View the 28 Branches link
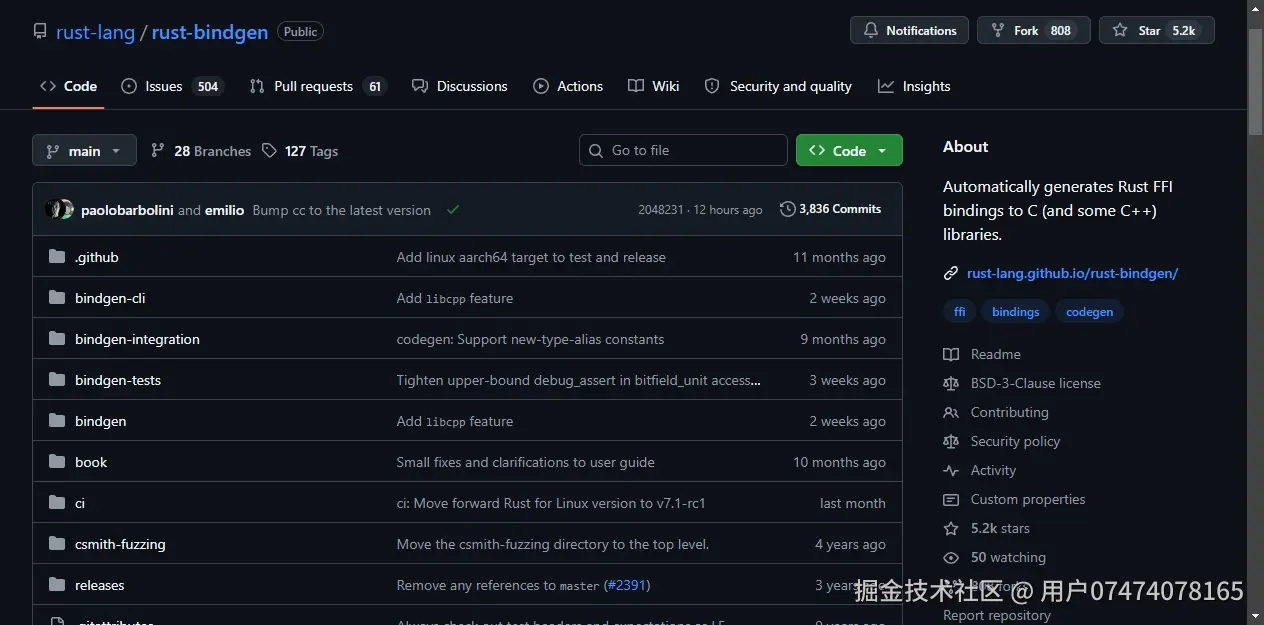Viewport: 1264px width, 625px height. pyautogui.click(x=201, y=151)
